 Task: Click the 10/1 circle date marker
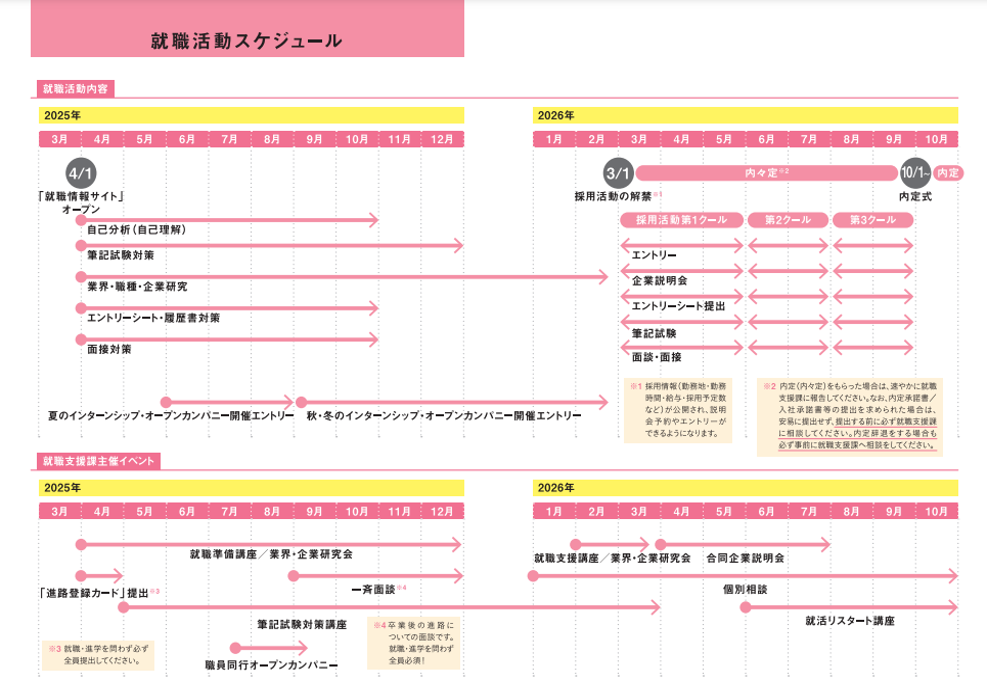[x=914, y=173]
